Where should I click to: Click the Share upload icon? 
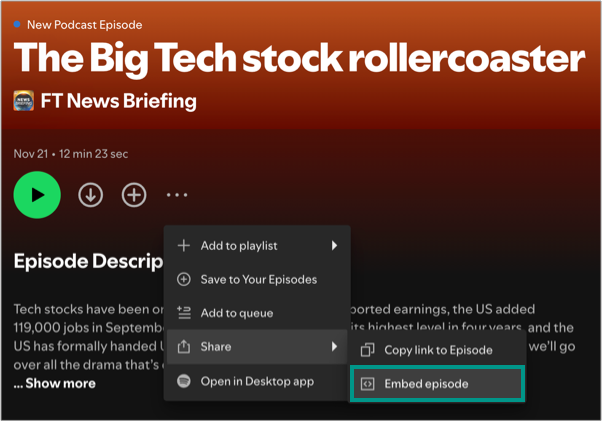(x=184, y=347)
